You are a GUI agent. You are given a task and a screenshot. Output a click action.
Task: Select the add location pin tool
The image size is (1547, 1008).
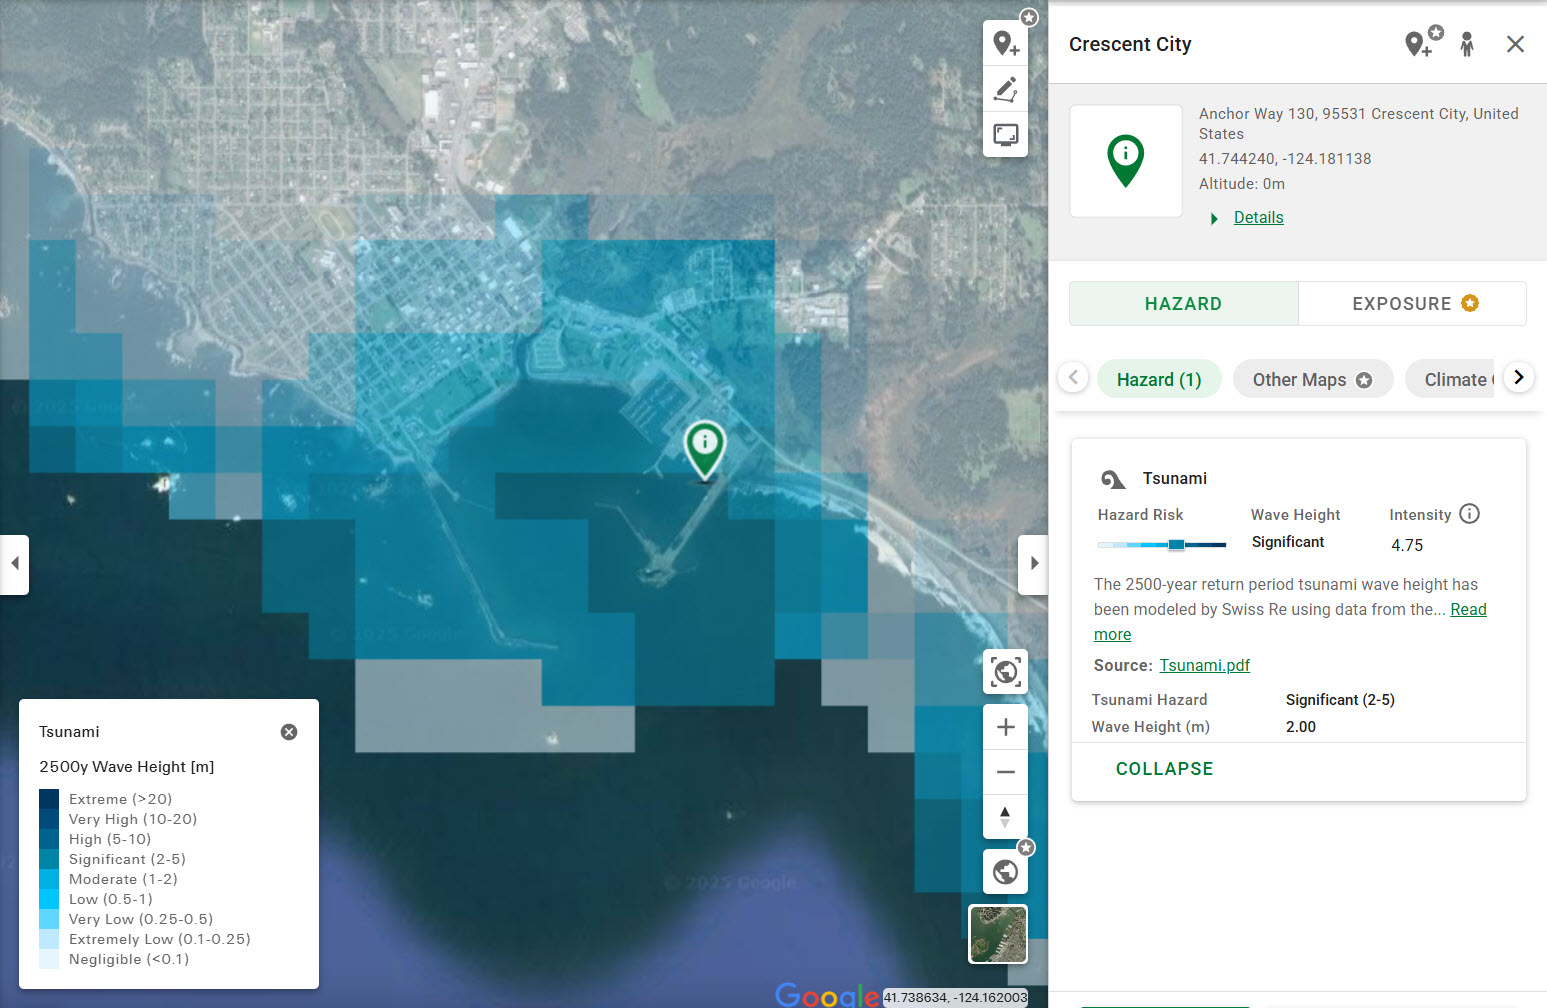pyautogui.click(x=1005, y=42)
